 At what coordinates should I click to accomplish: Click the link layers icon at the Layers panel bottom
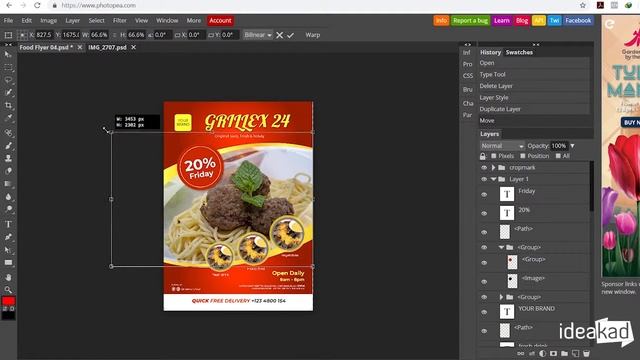520,353
